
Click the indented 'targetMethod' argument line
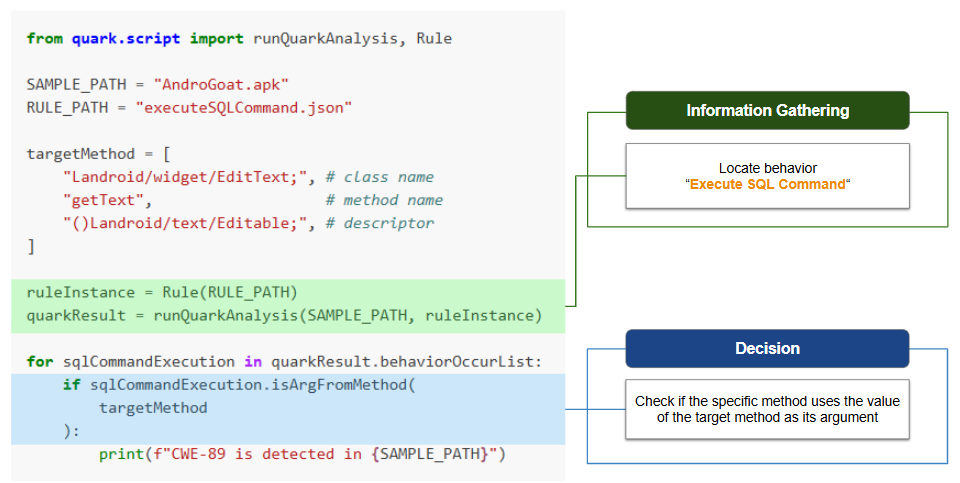tap(153, 408)
